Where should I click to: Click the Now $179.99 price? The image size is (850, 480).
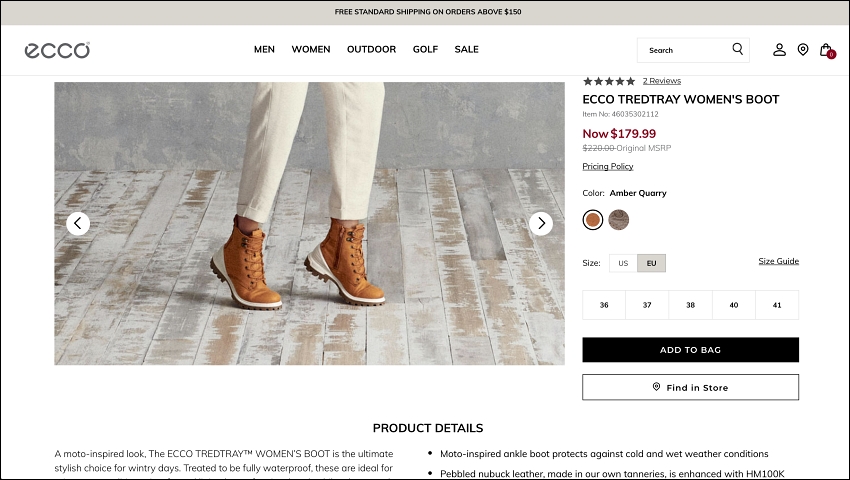619,133
